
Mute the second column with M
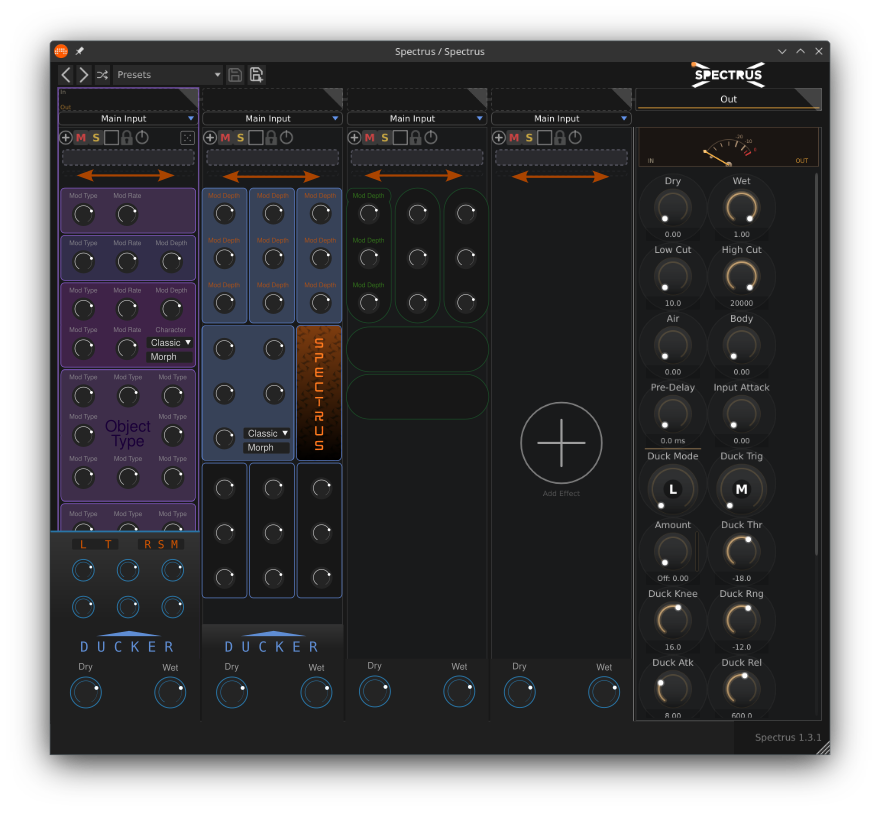click(x=225, y=138)
